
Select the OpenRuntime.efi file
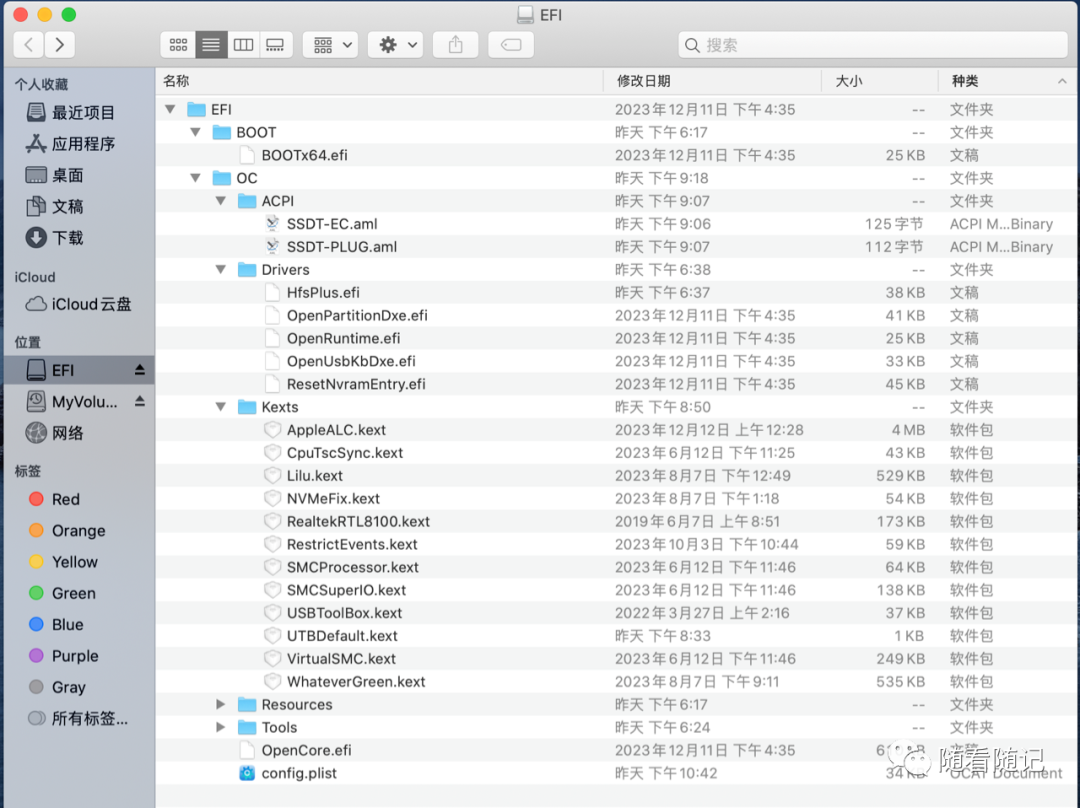pos(343,338)
